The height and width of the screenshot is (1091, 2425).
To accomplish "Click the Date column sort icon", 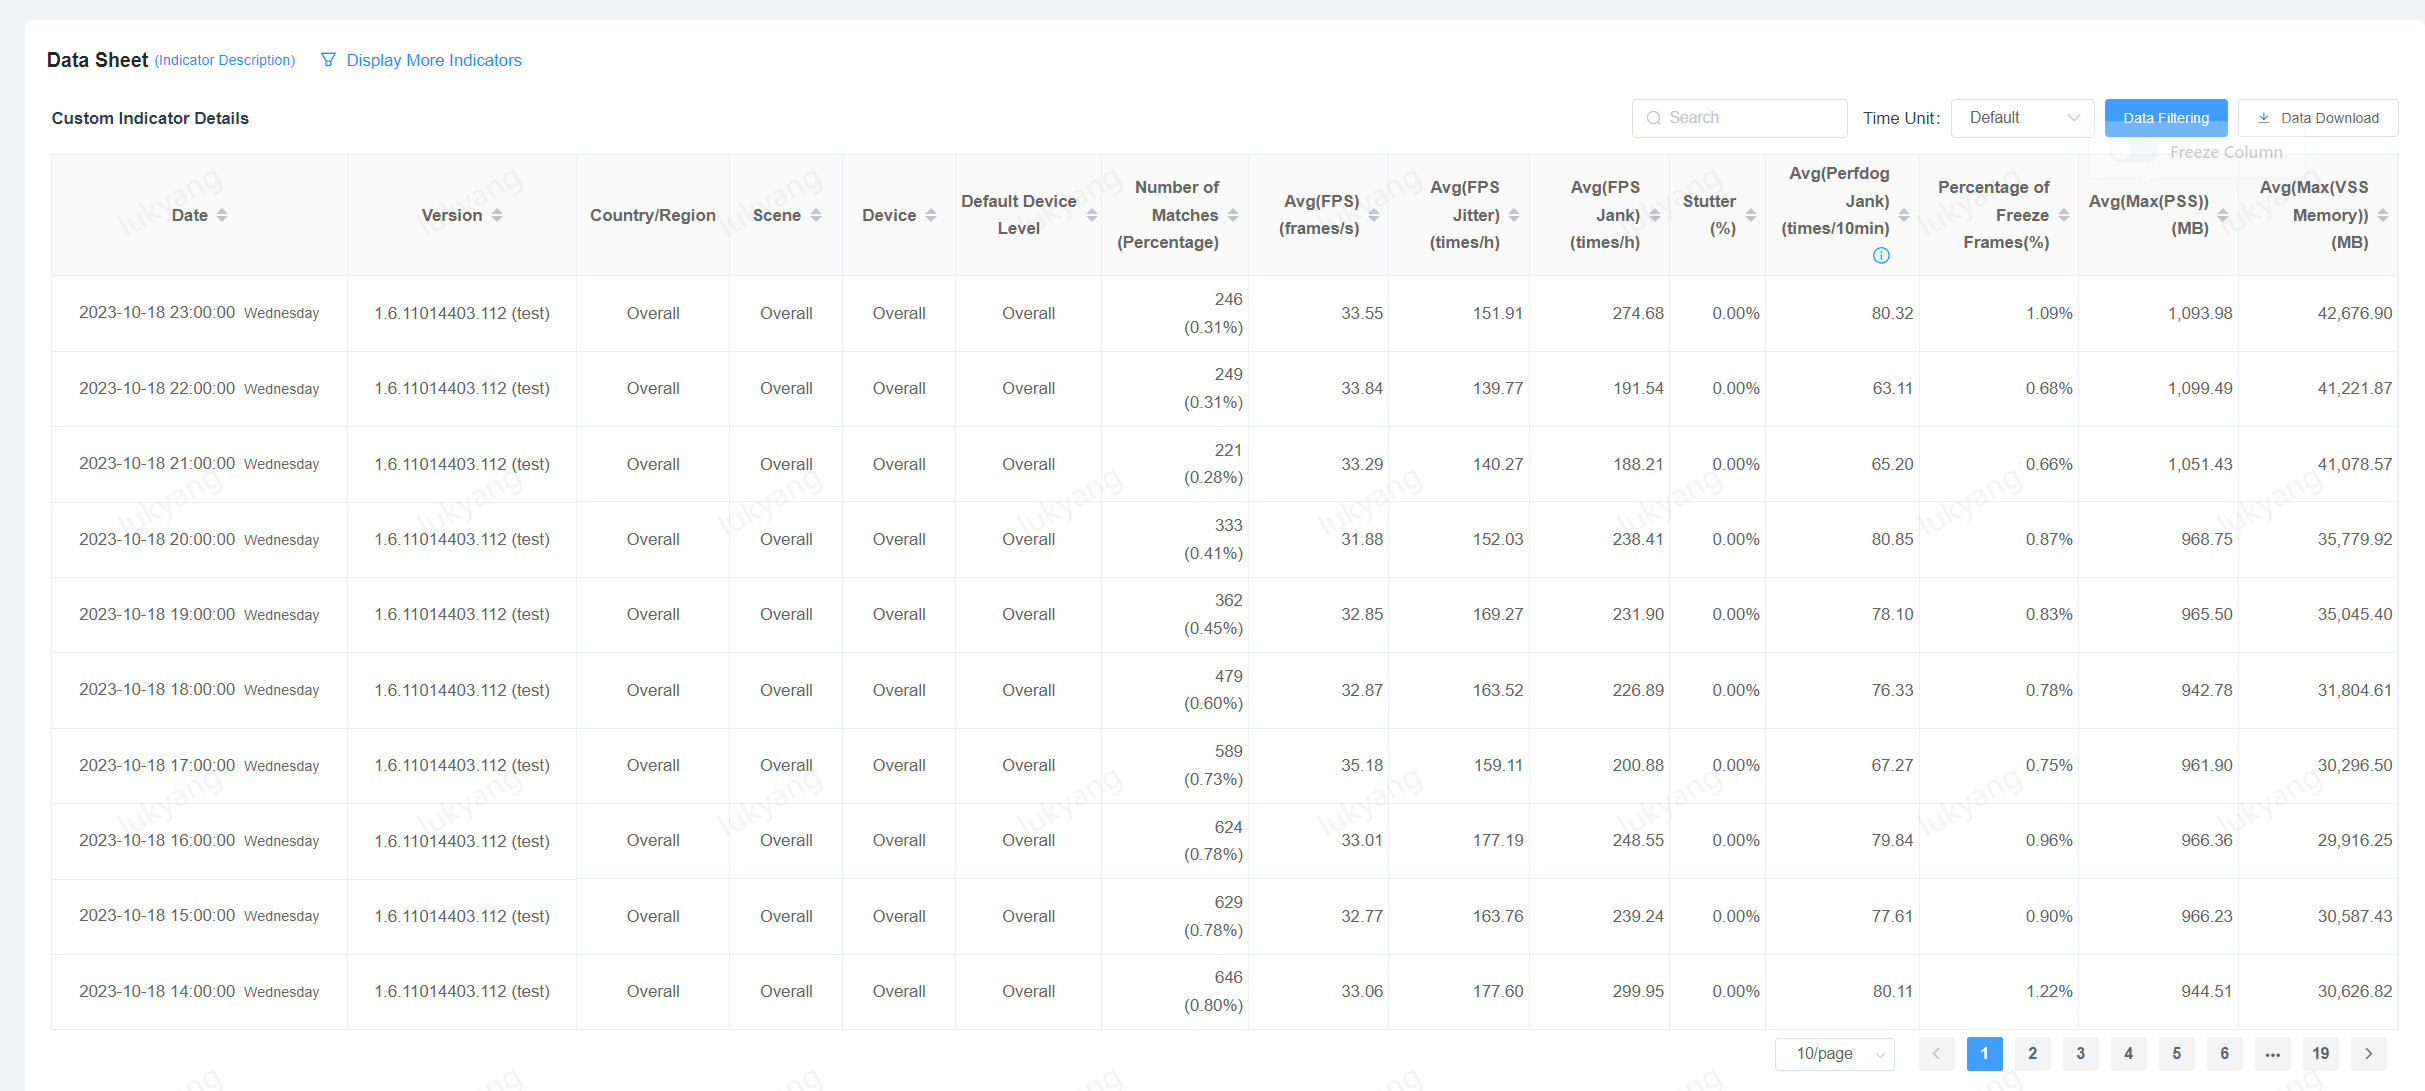I will 222,215.
